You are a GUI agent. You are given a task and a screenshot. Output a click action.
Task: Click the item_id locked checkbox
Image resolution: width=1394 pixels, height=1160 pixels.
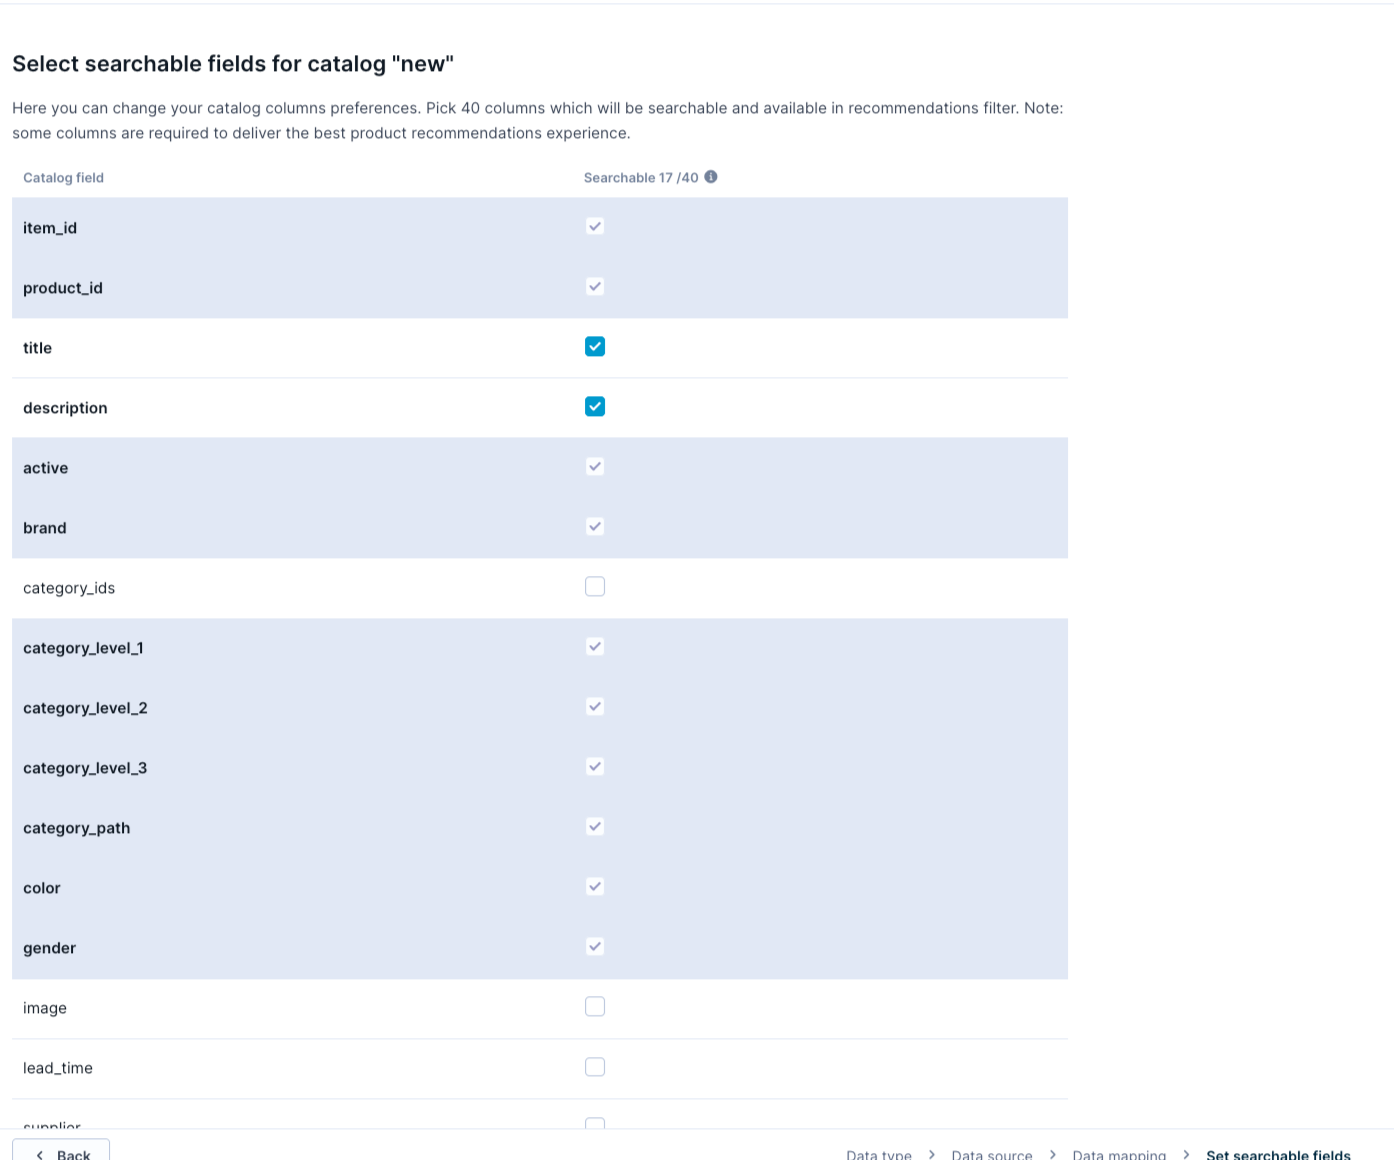[x=595, y=226]
